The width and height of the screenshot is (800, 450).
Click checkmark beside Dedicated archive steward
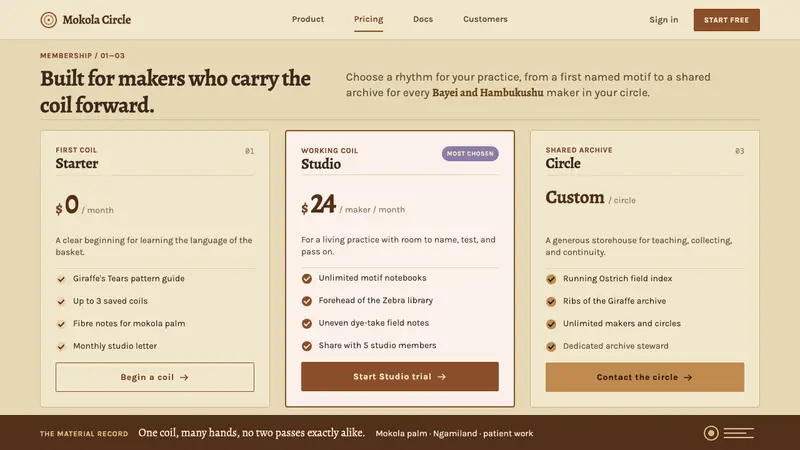[x=551, y=346]
